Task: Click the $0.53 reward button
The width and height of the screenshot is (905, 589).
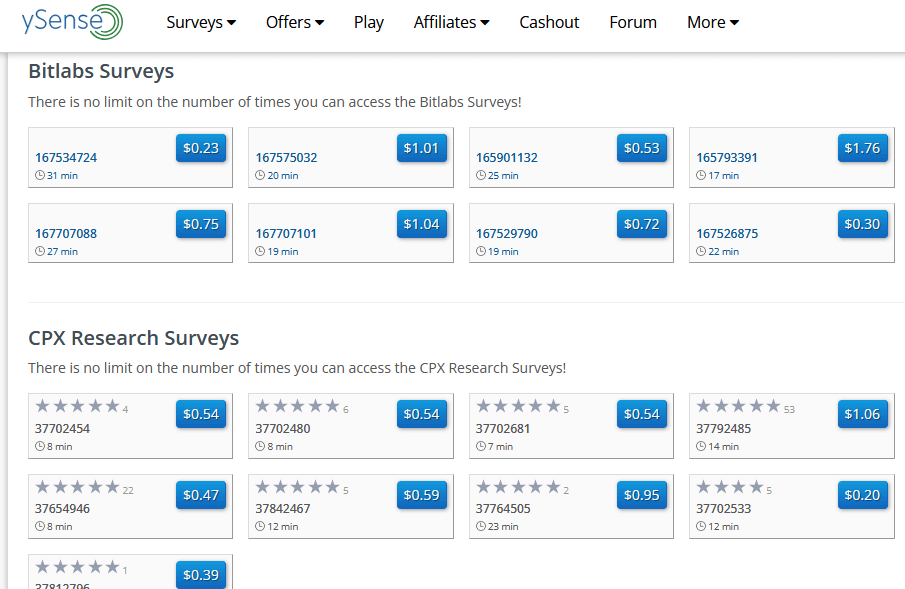Action: tap(642, 148)
